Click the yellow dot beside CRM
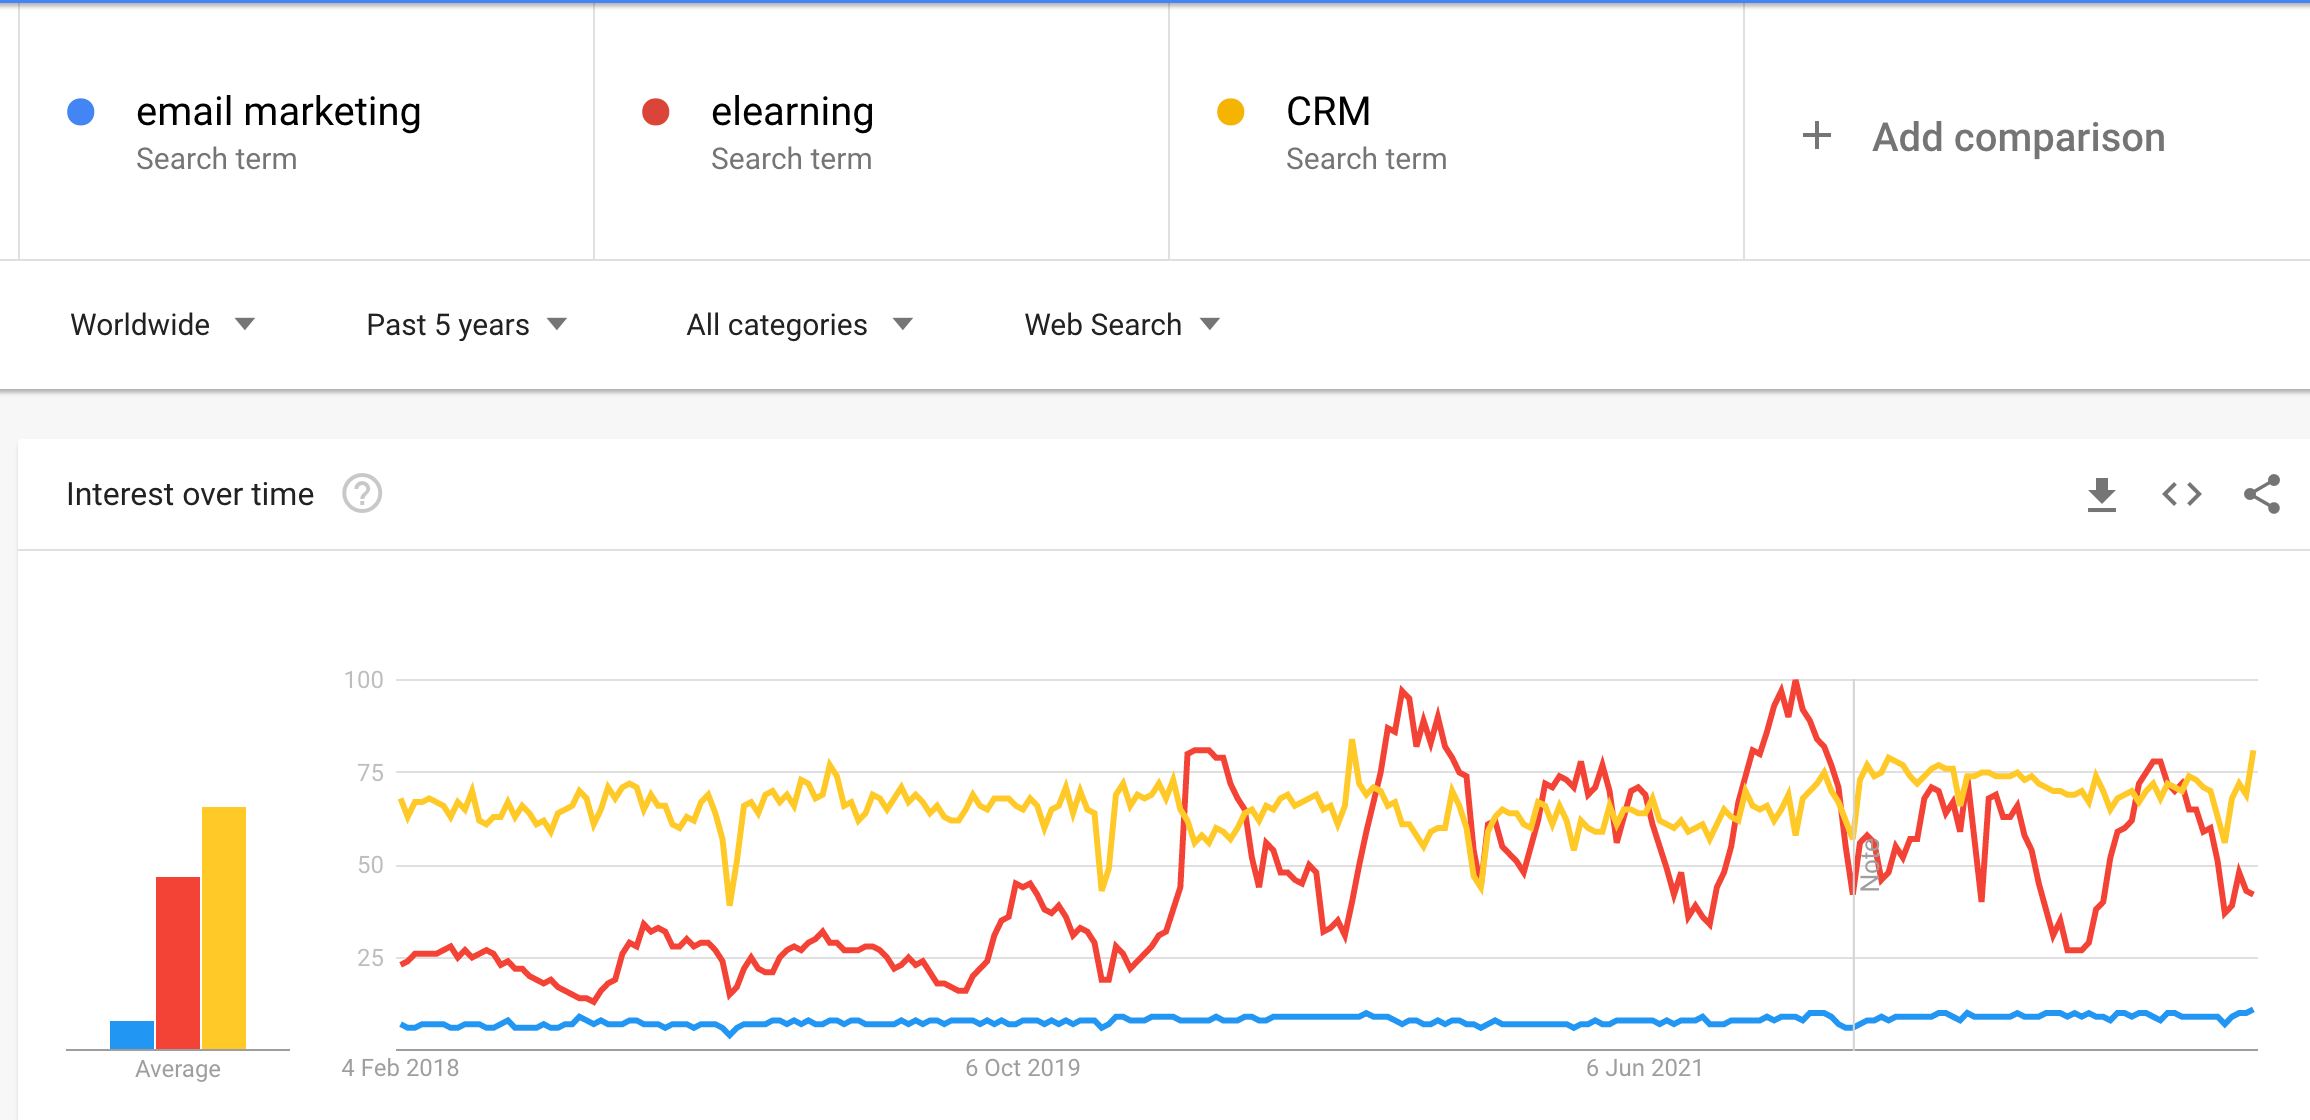The width and height of the screenshot is (2310, 1120). (1231, 112)
